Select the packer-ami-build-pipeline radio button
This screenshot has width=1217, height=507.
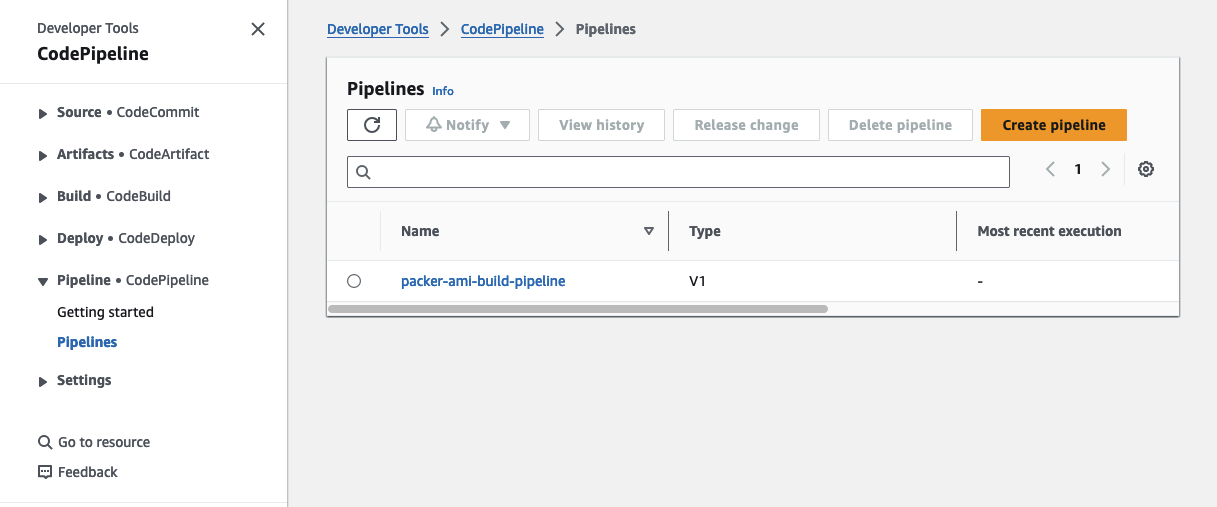354,281
